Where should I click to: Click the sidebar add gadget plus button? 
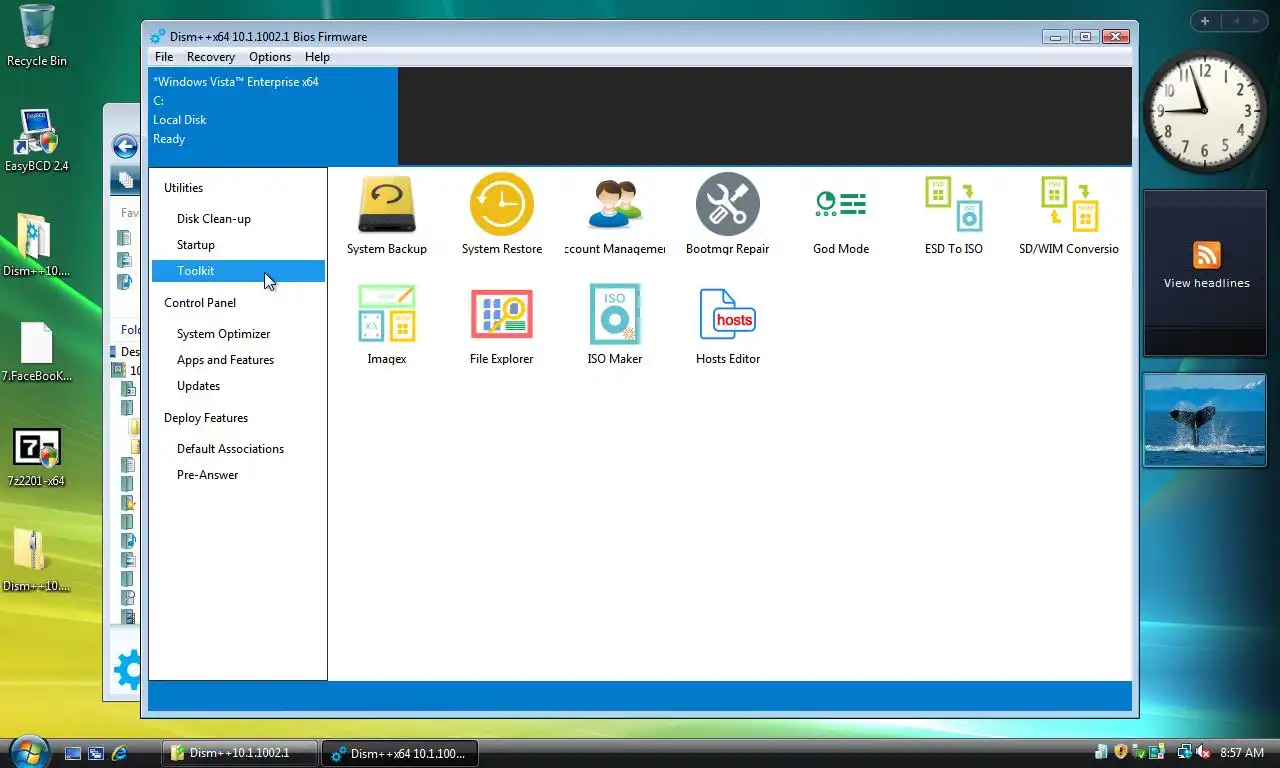tap(1205, 21)
